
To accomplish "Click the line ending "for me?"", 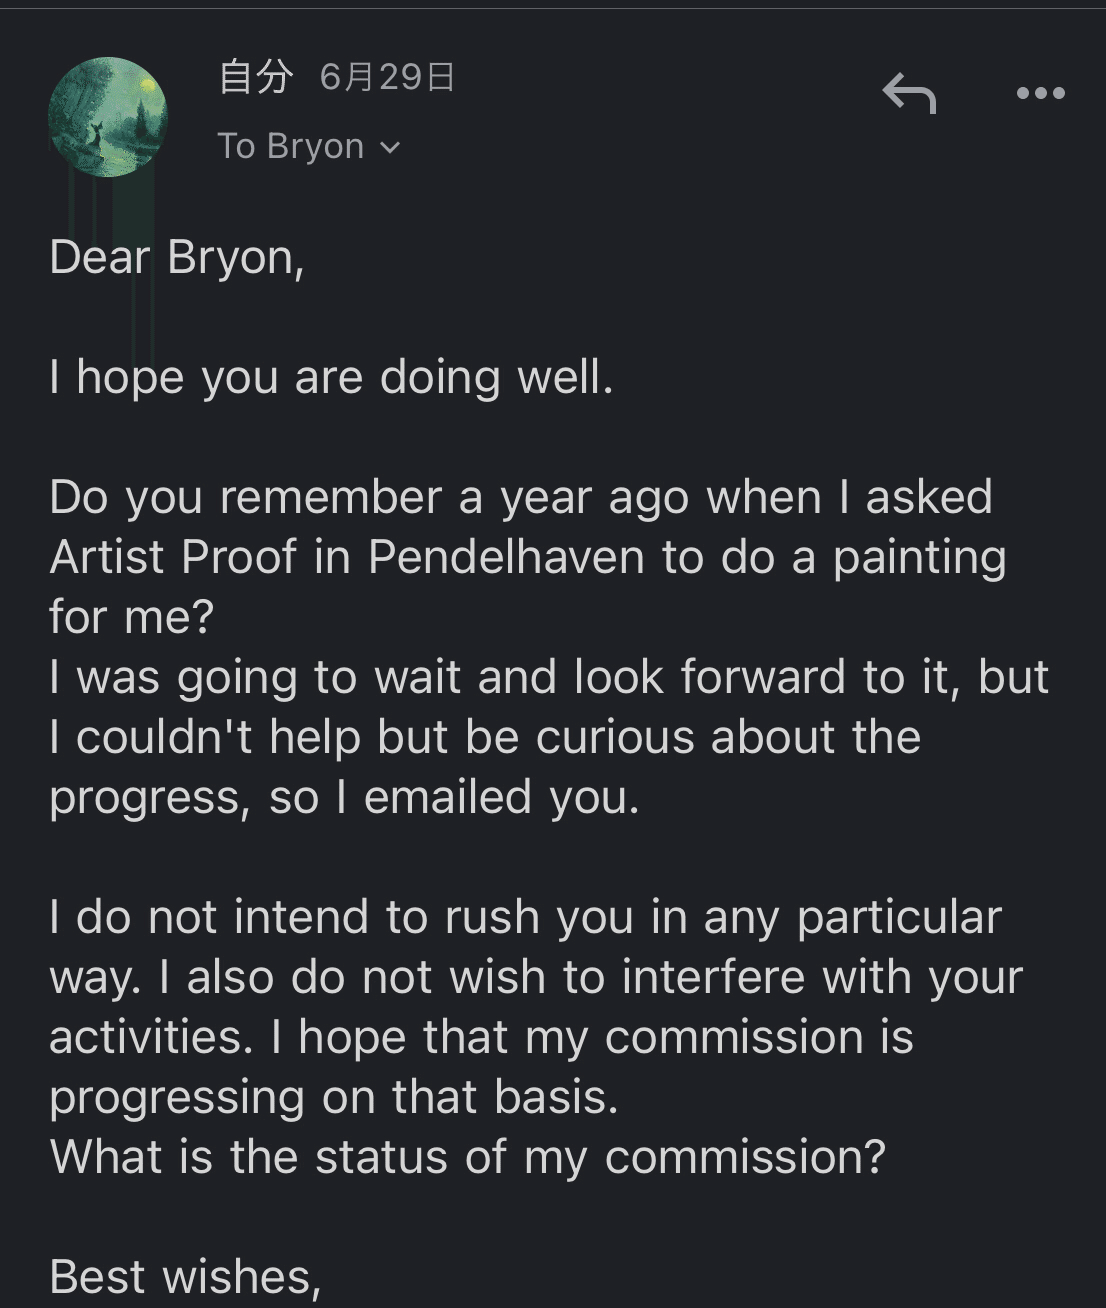I will (x=132, y=617).
